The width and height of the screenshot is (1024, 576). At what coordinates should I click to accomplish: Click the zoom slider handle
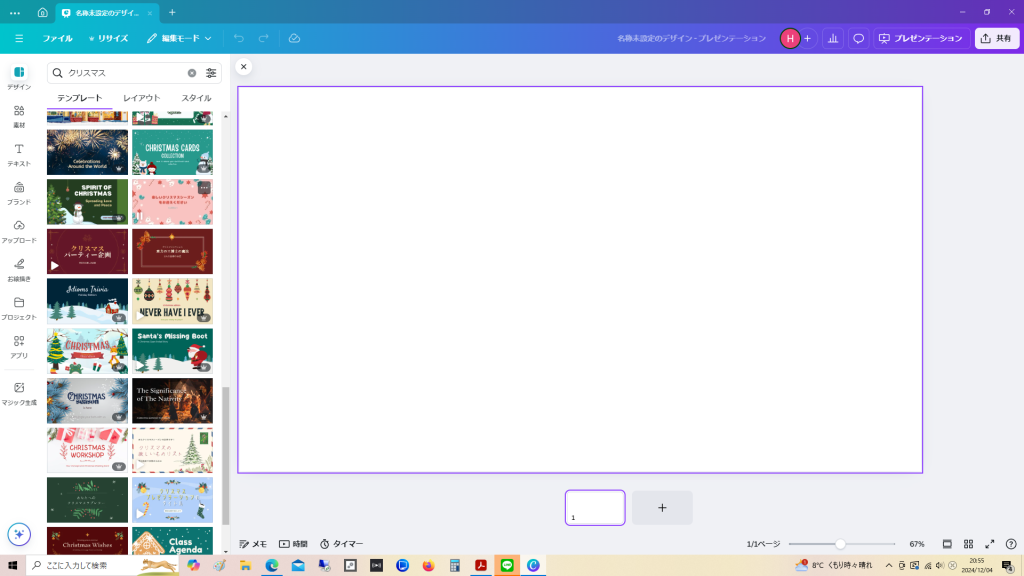(840, 544)
